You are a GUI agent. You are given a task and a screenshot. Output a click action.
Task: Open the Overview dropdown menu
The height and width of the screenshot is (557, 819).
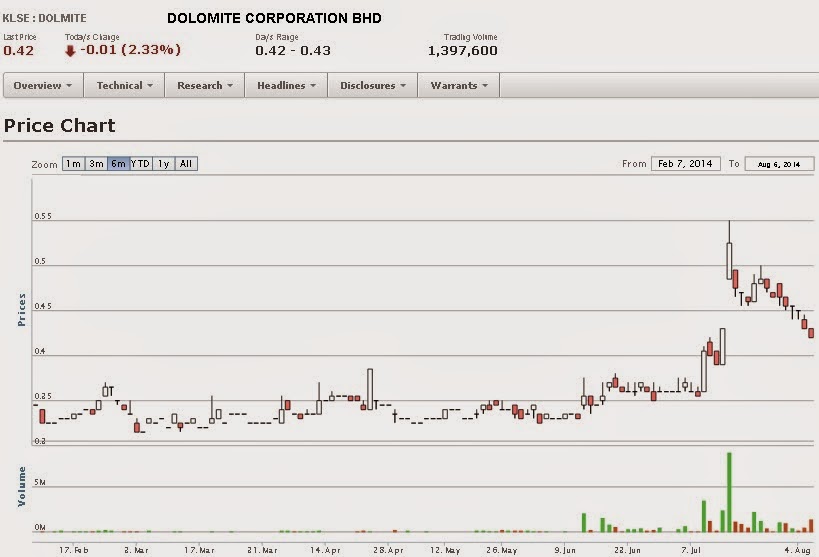point(43,85)
